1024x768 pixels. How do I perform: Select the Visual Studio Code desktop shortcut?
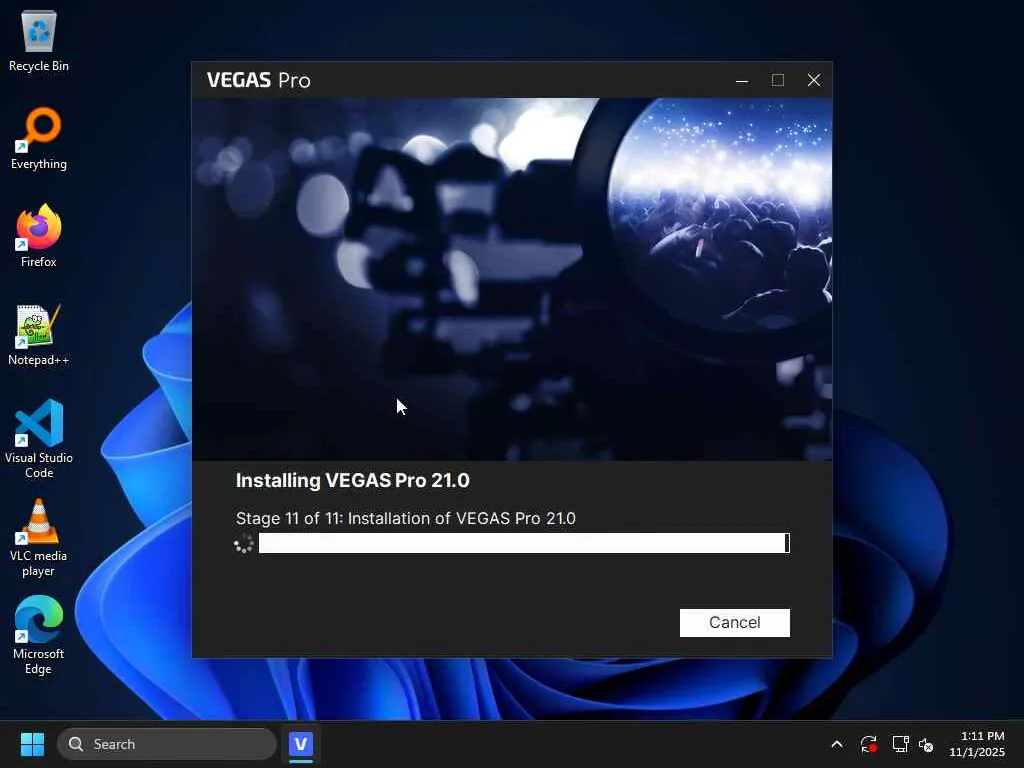coord(39,439)
